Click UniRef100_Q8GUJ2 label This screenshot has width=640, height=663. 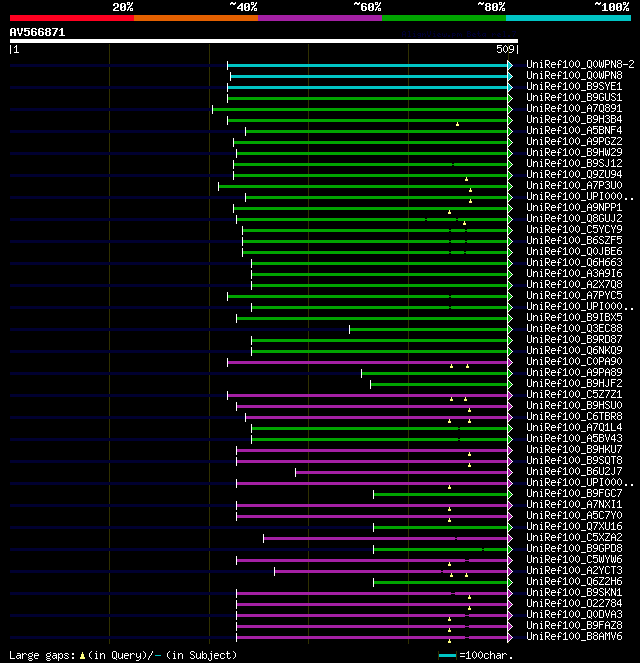point(574,218)
